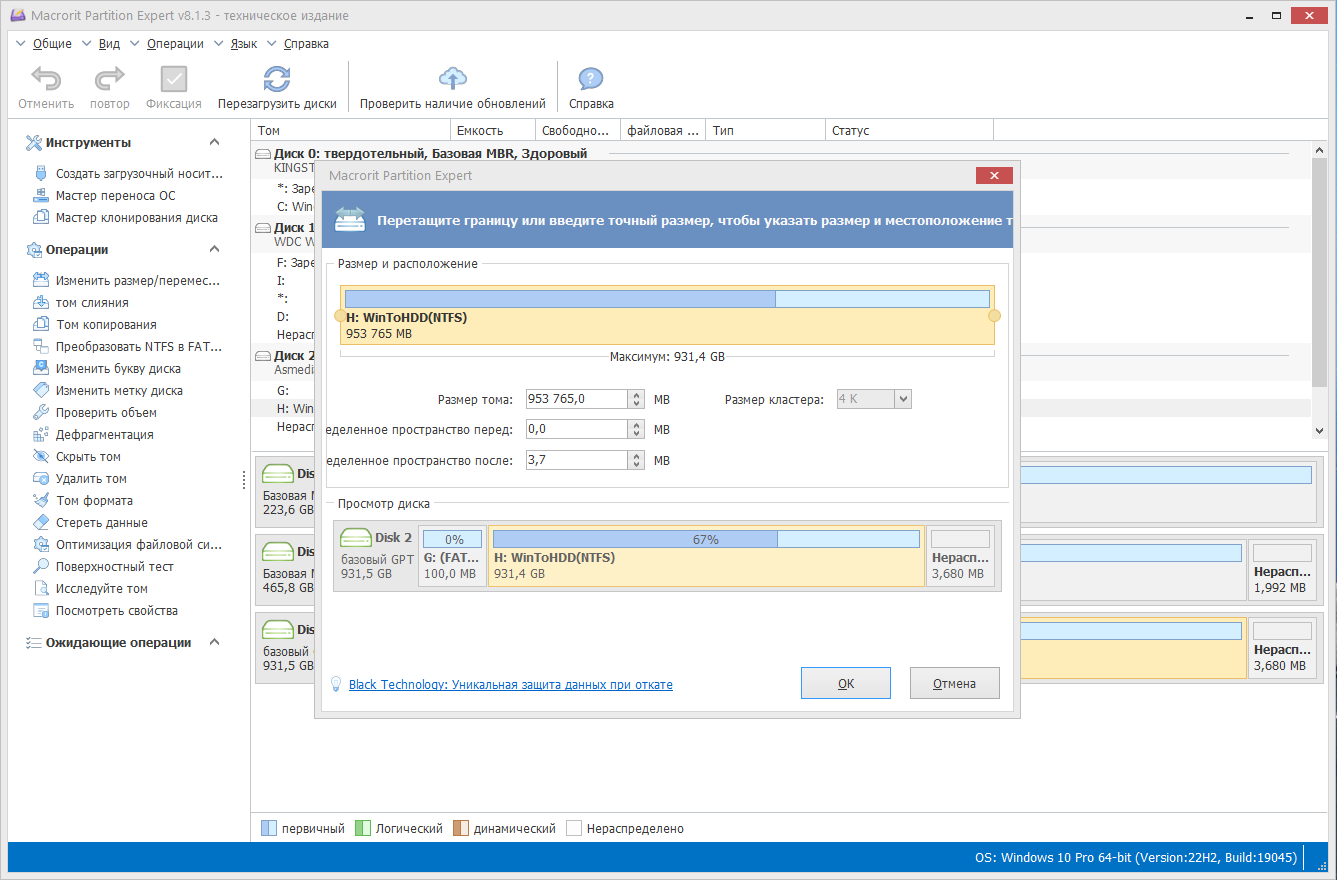1337x880 pixels.
Task: Click unallocated 1,992 MB block in main window
Action: pyautogui.click(x=1282, y=569)
